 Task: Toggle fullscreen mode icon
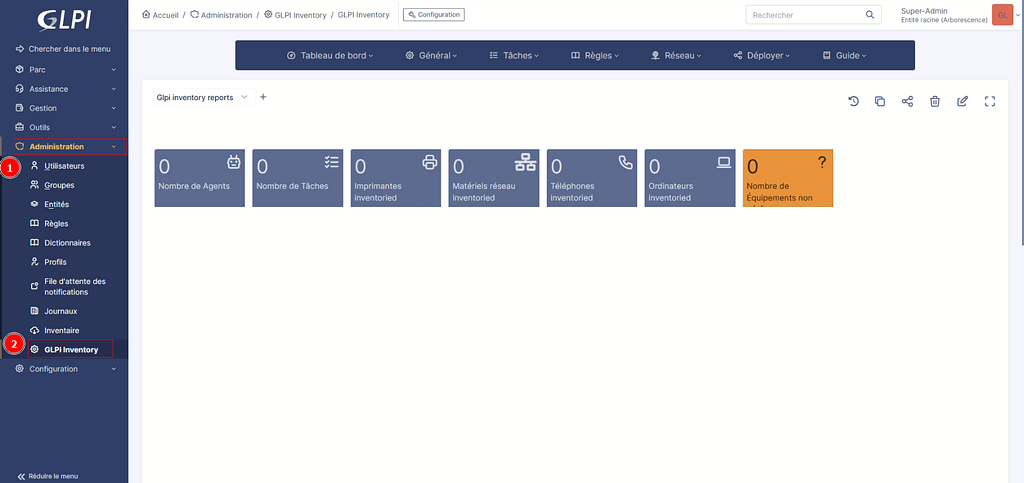click(x=990, y=101)
